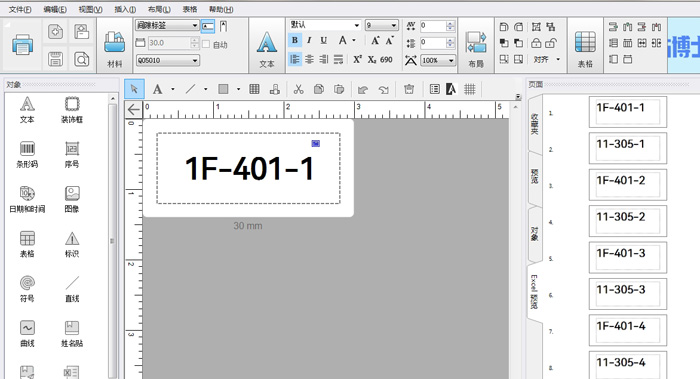Toggle bold text formatting

point(295,40)
